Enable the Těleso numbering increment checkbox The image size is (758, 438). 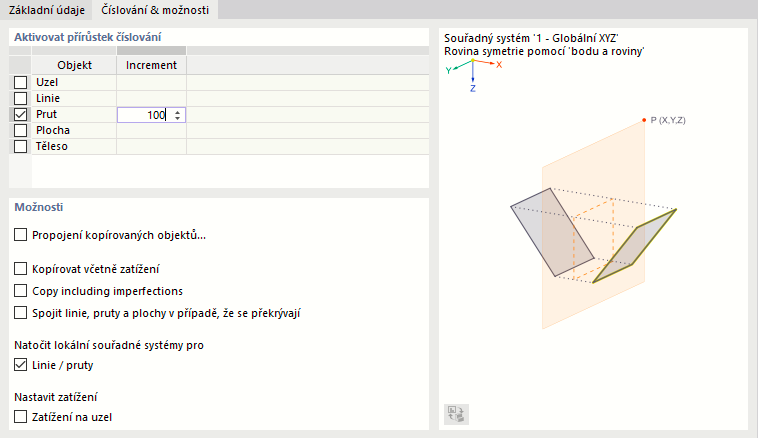[21, 147]
